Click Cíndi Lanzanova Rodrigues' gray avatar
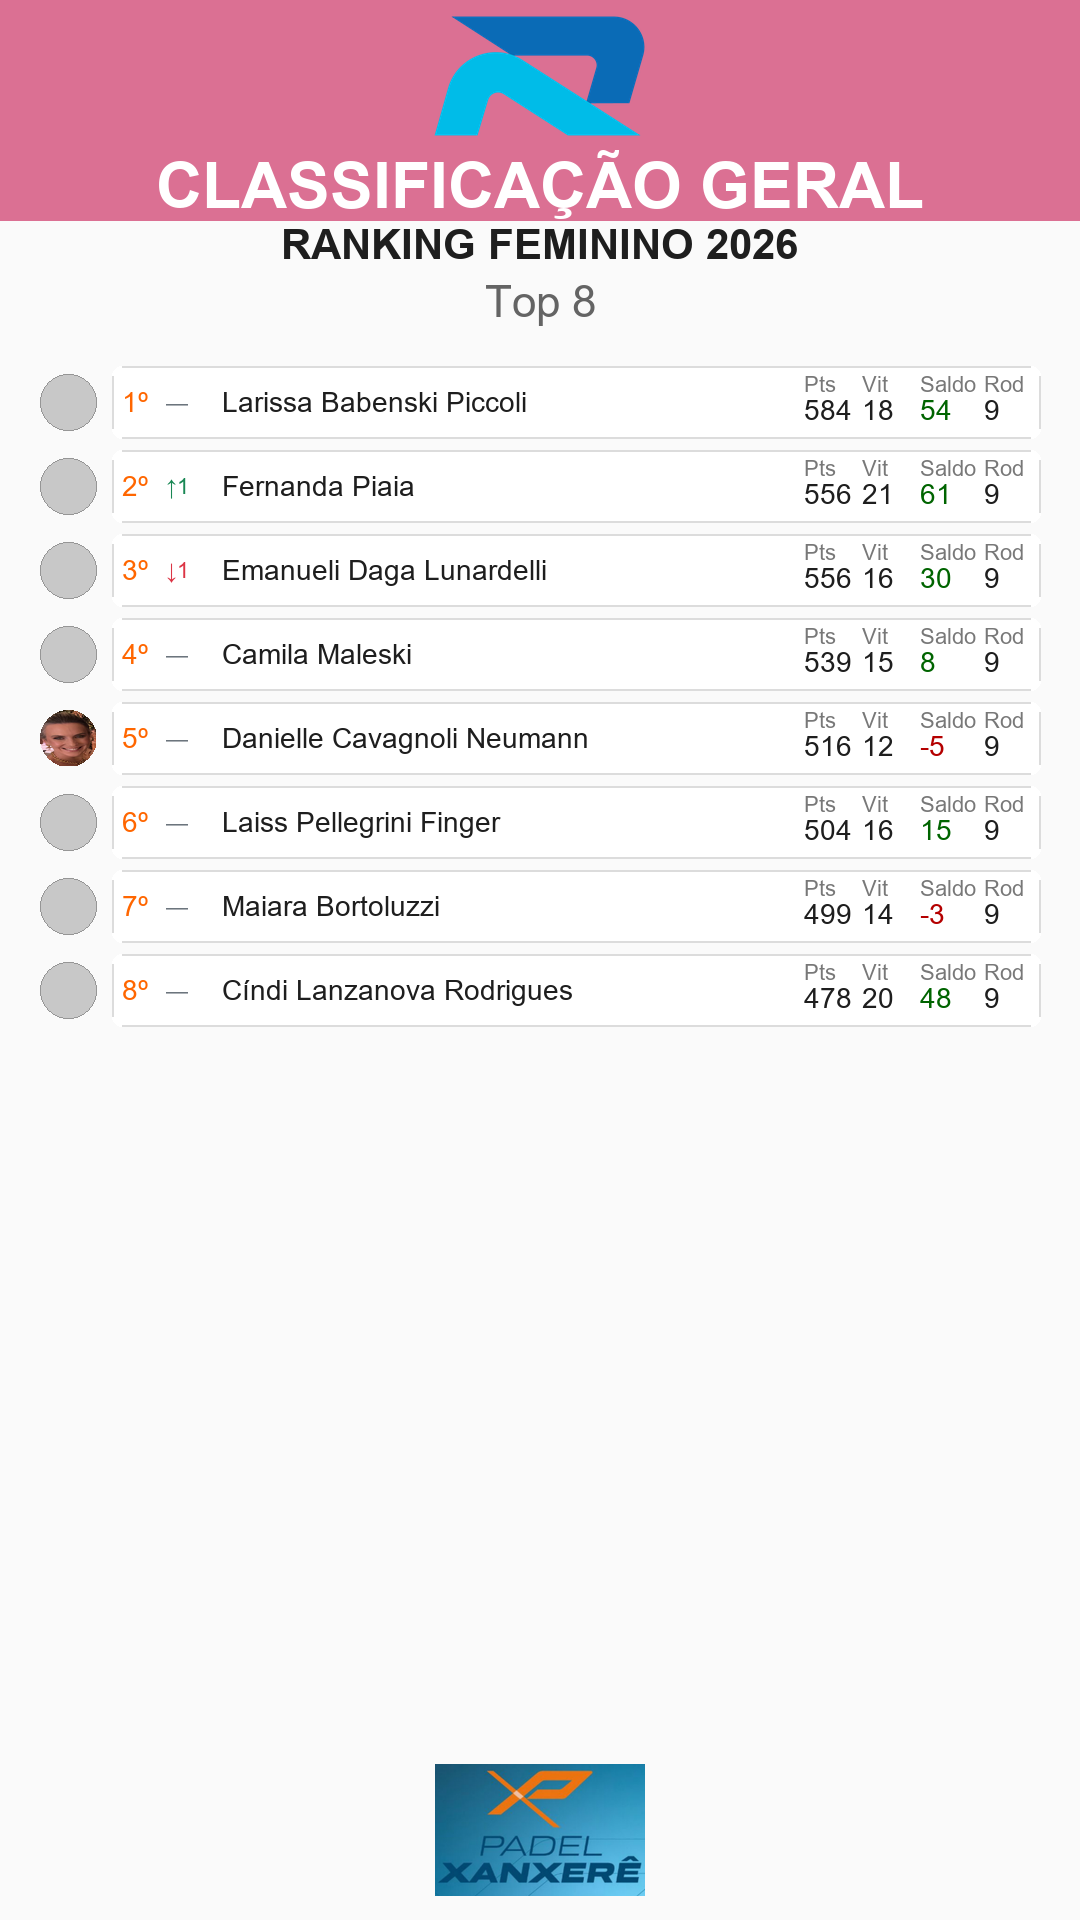The image size is (1080, 1920). click(68, 991)
